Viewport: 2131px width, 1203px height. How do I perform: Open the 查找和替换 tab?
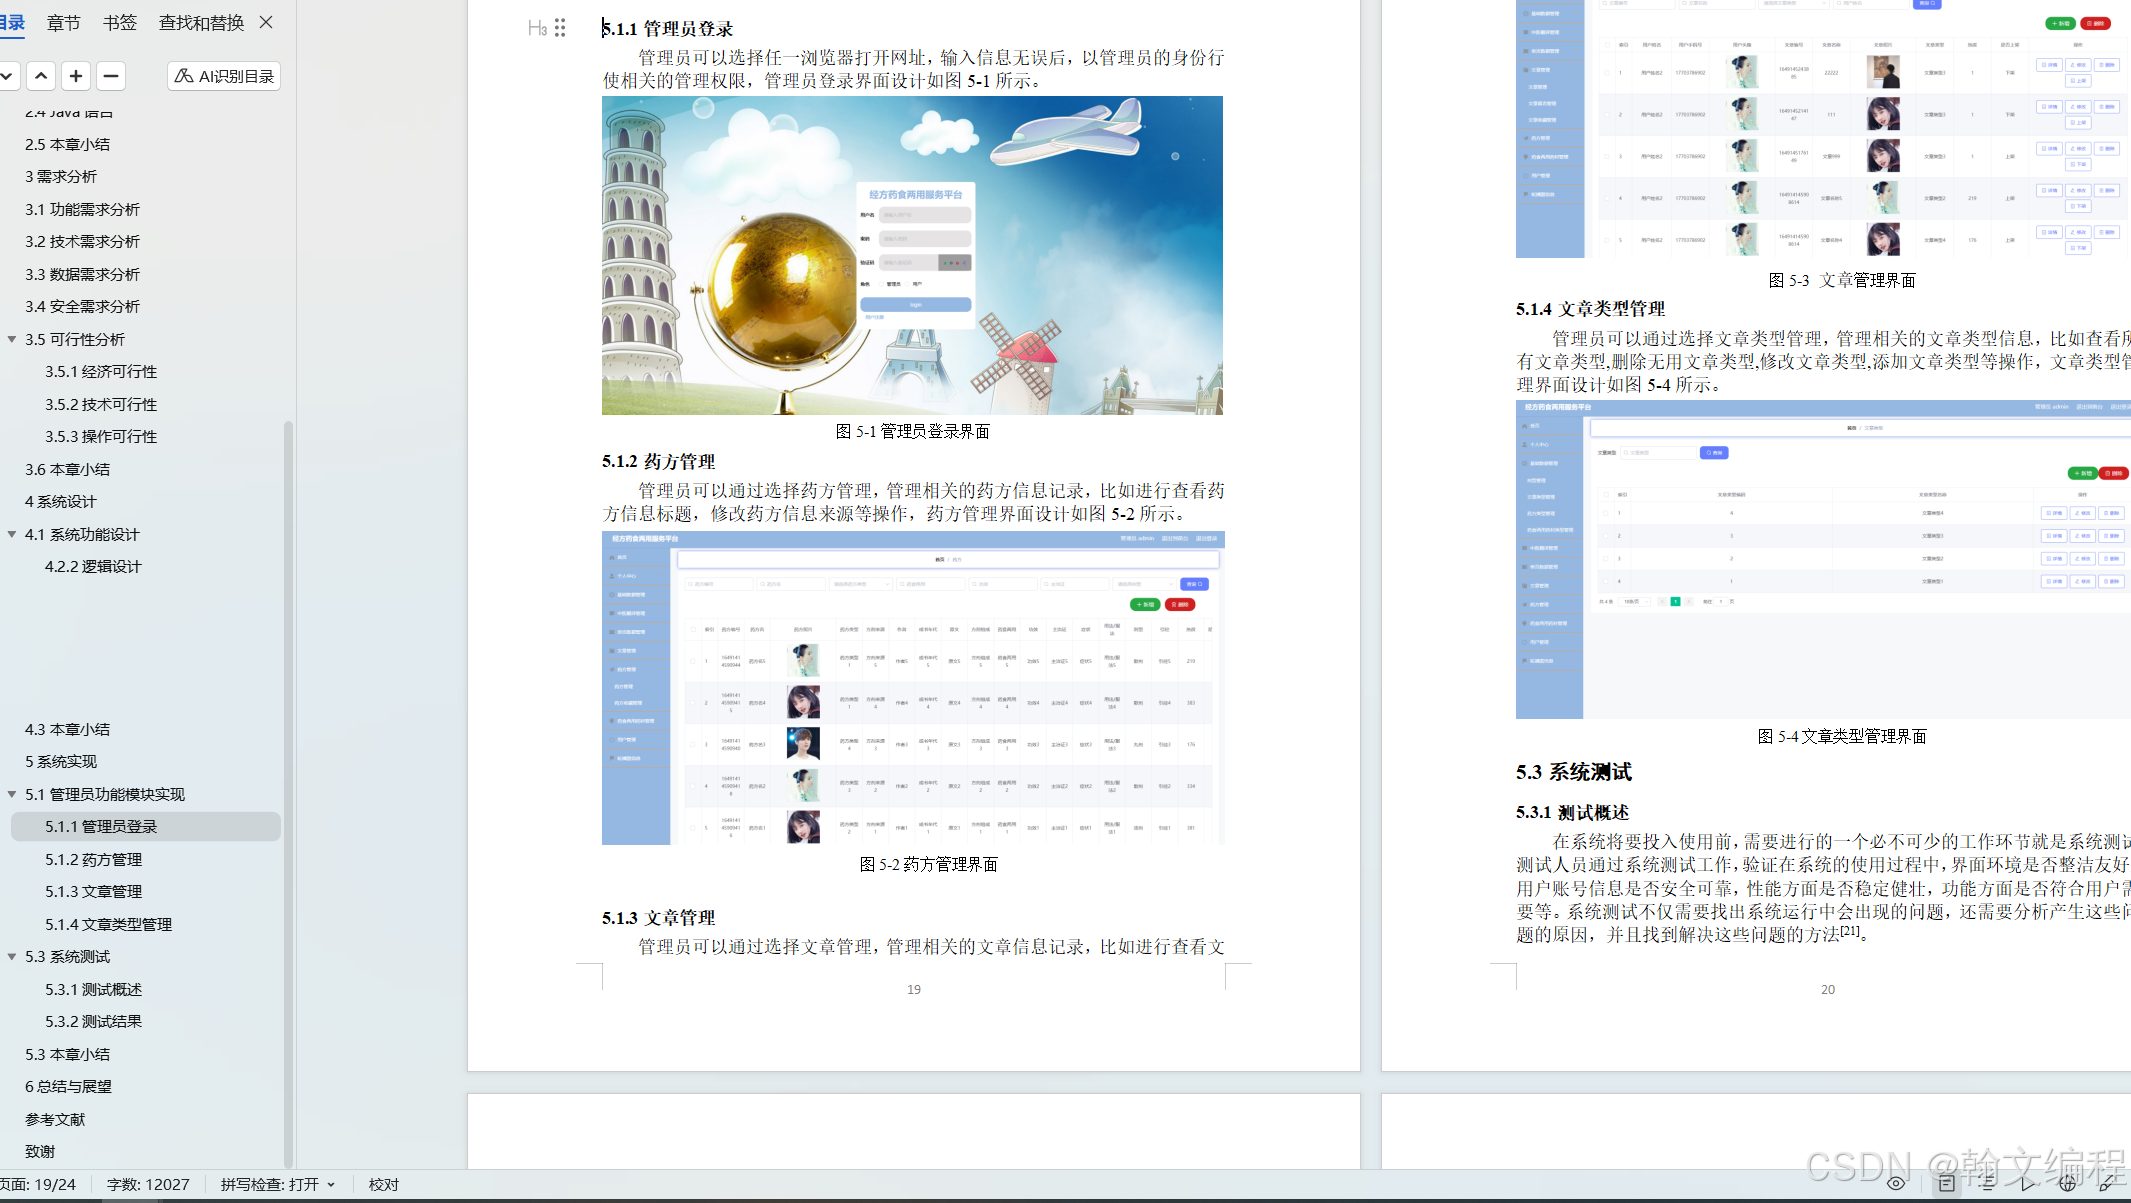tap(201, 22)
